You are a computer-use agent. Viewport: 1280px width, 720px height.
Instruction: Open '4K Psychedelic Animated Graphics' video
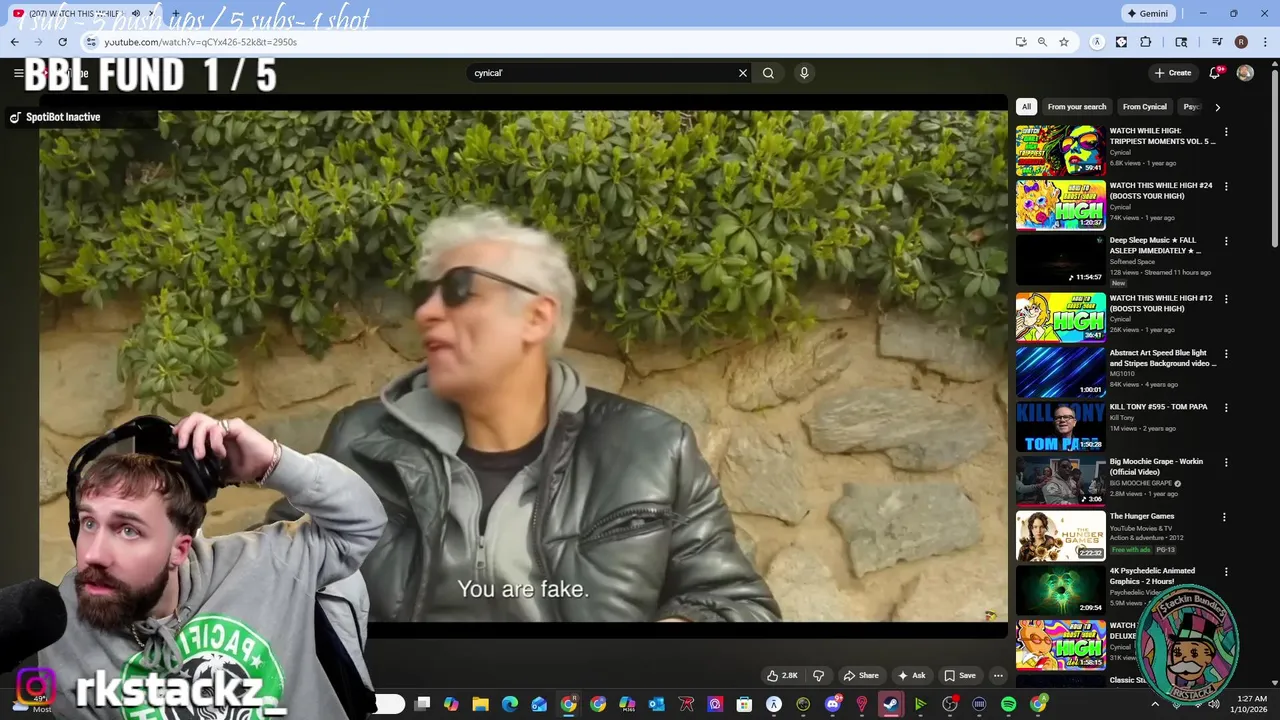pos(1152,576)
